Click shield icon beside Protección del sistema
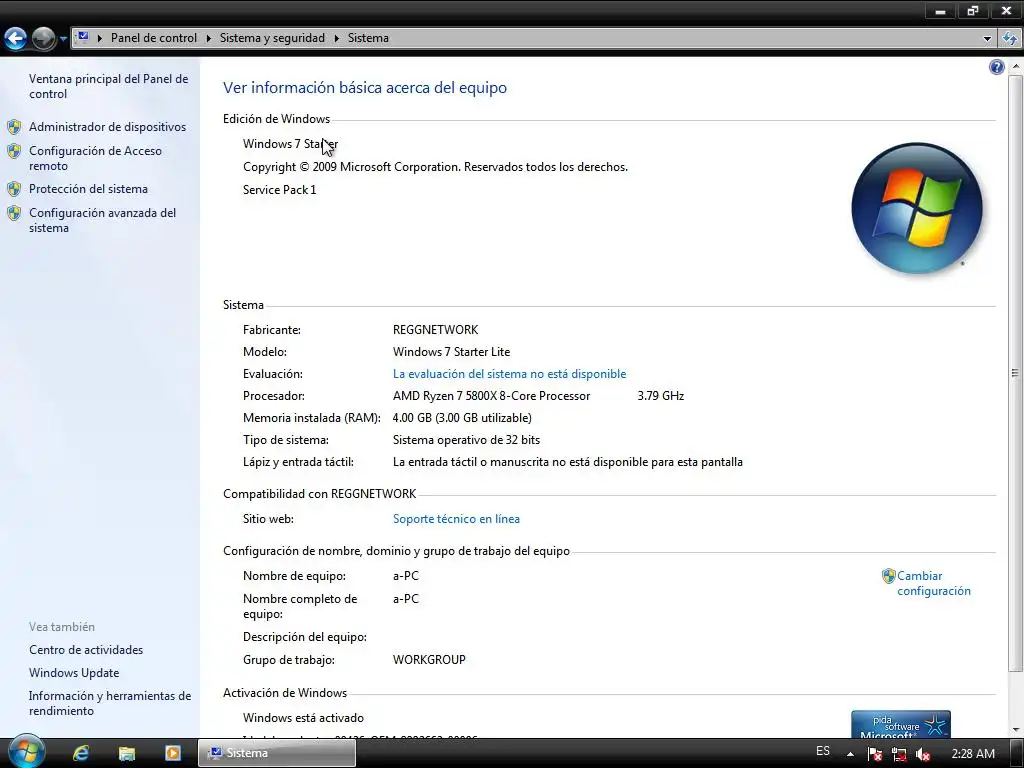Screen dimensions: 1024x768 click(x=14, y=189)
